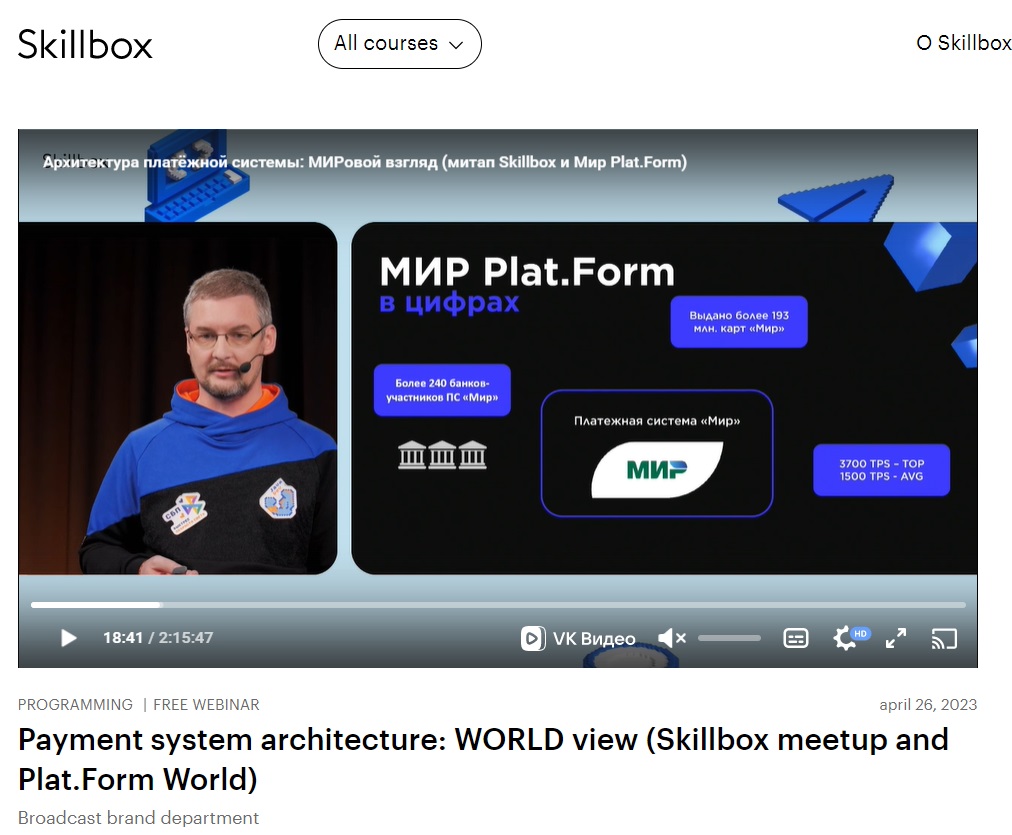Open the VK Видео logo link
The width and height of the screenshot is (1012, 835).
(578, 638)
